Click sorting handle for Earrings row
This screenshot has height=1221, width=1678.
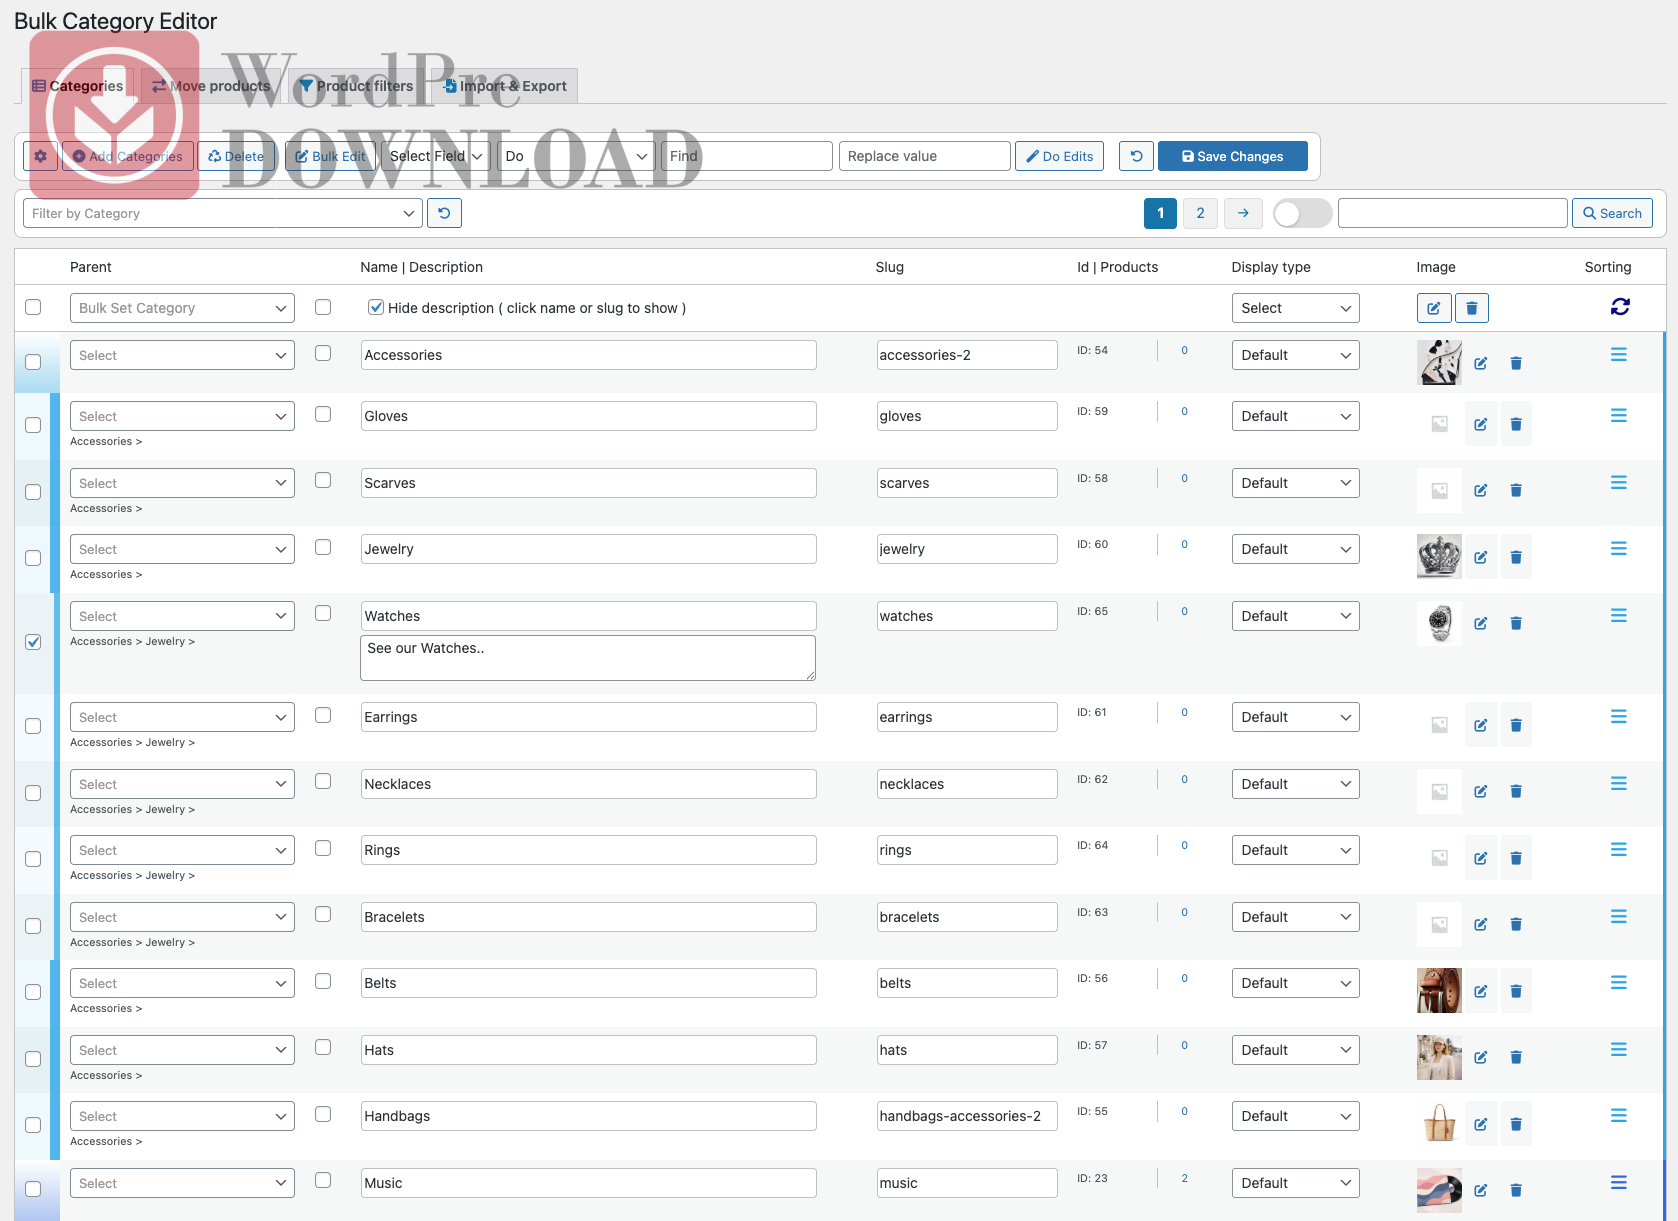pos(1619,716)
